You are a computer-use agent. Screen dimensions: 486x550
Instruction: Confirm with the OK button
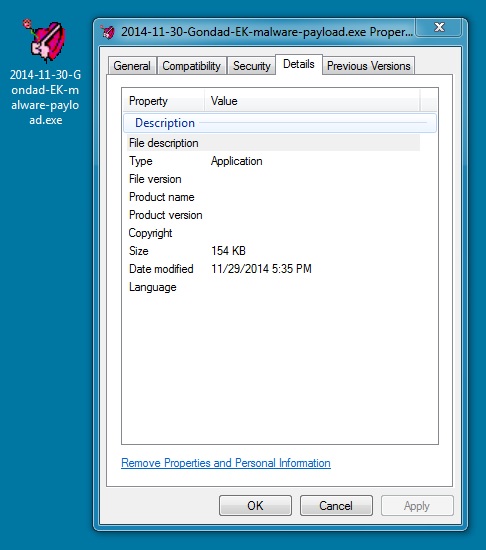(x=255, y=505)
